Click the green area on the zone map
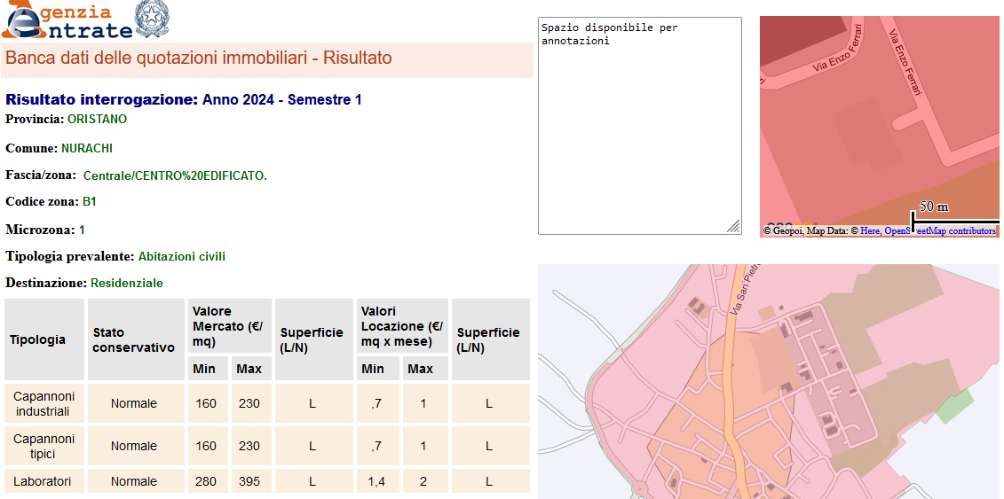The image size is (1004, 499). (x=954, y=406)
